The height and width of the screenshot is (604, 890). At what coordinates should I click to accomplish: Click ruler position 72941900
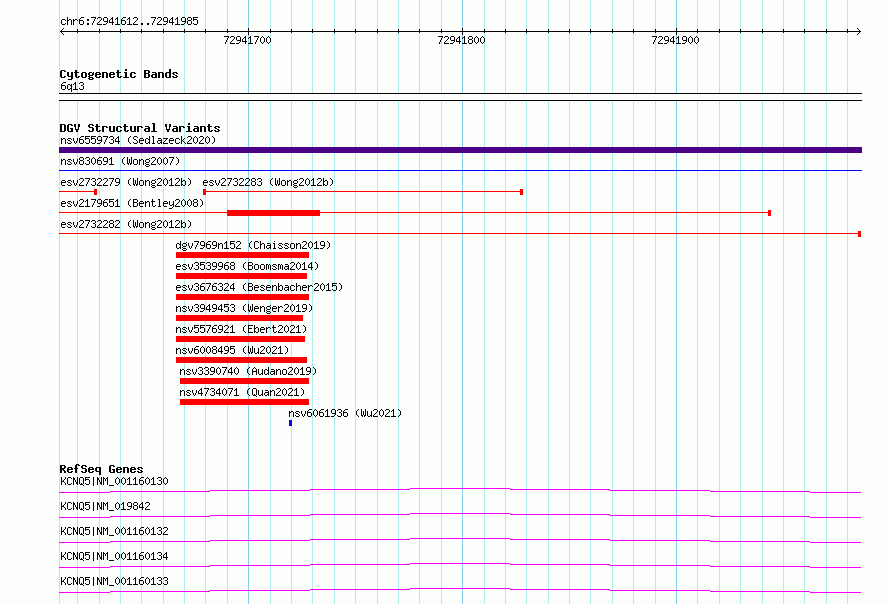click(x=675, y=40)
